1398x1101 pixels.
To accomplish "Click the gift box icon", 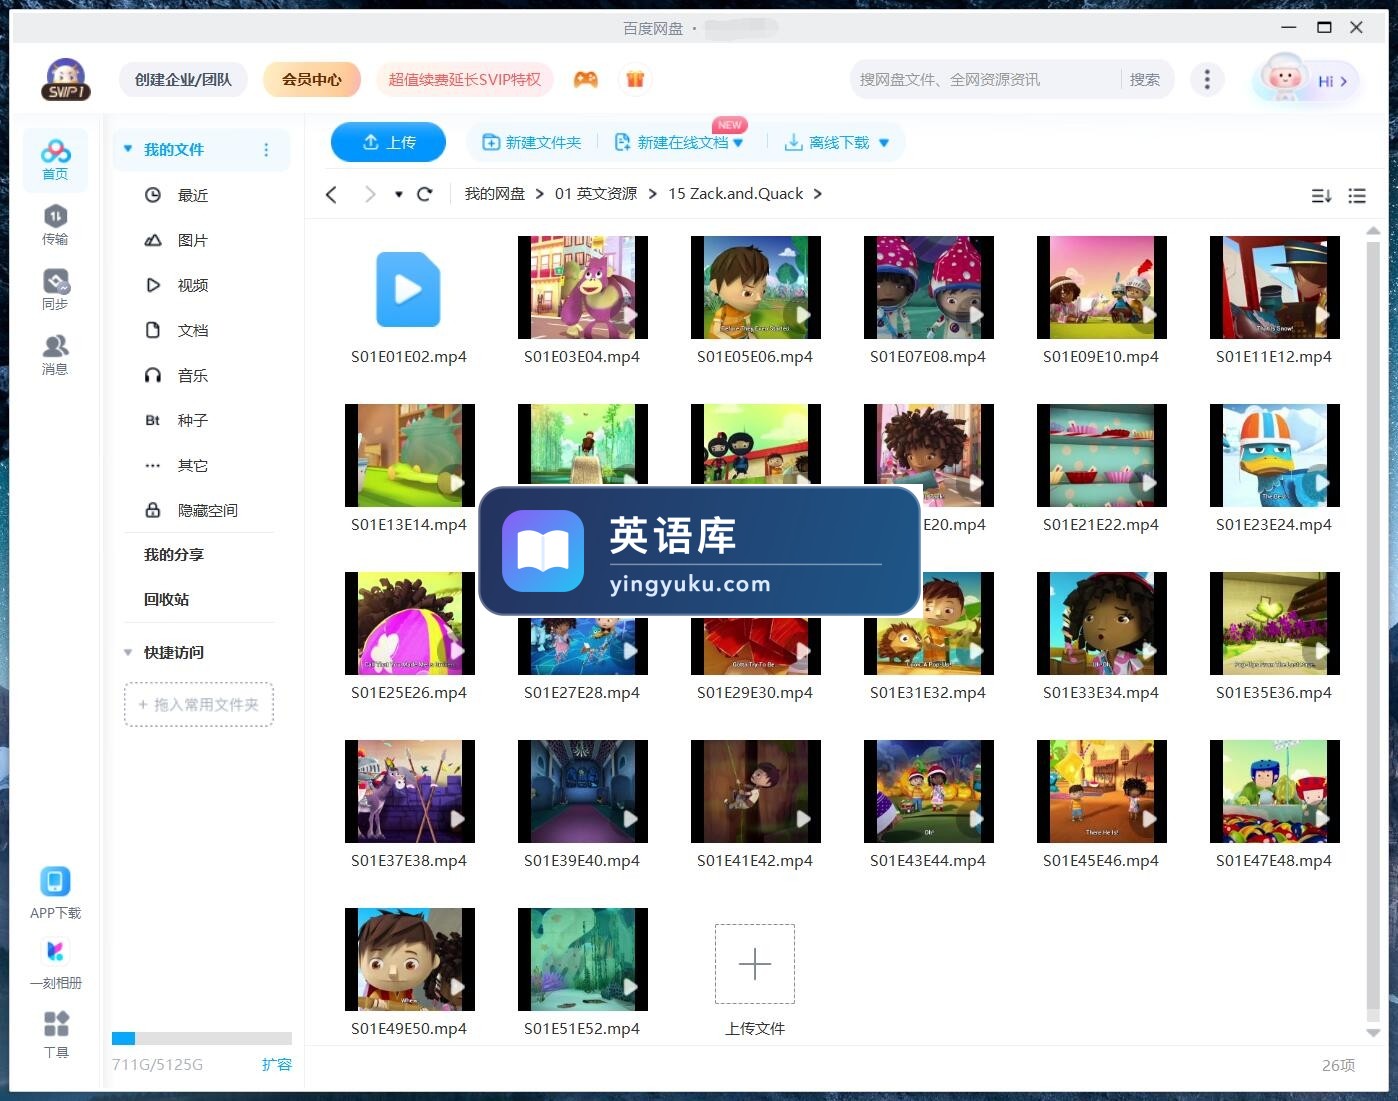I will (635, 79).
